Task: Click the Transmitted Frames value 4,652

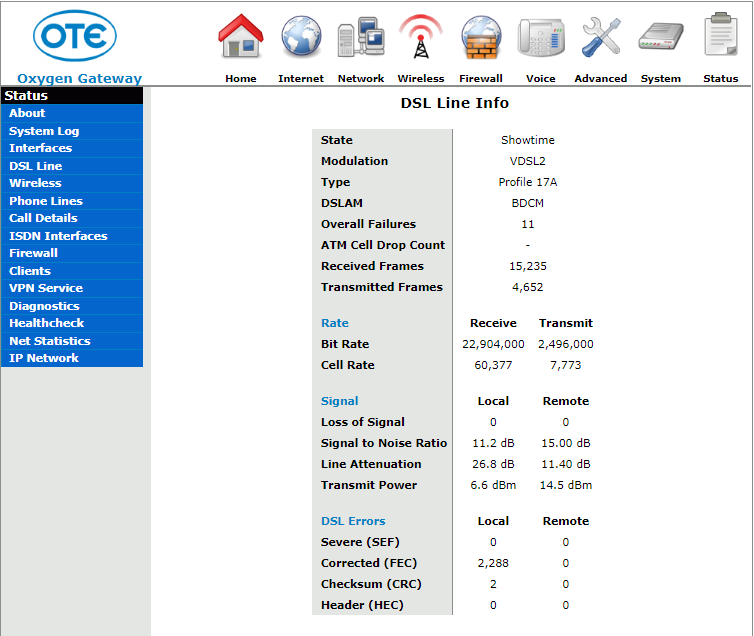Action: click(x=528, y=287)
